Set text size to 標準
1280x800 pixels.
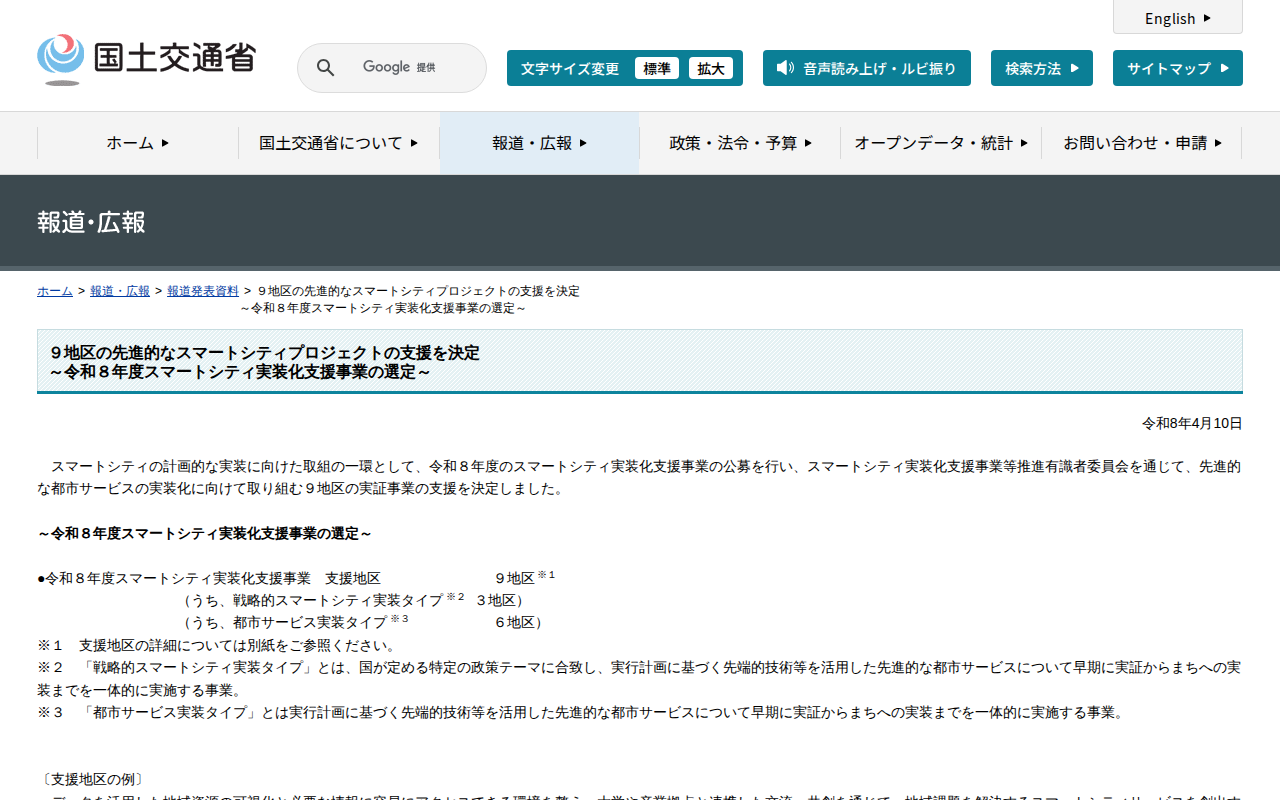(657, 68)
